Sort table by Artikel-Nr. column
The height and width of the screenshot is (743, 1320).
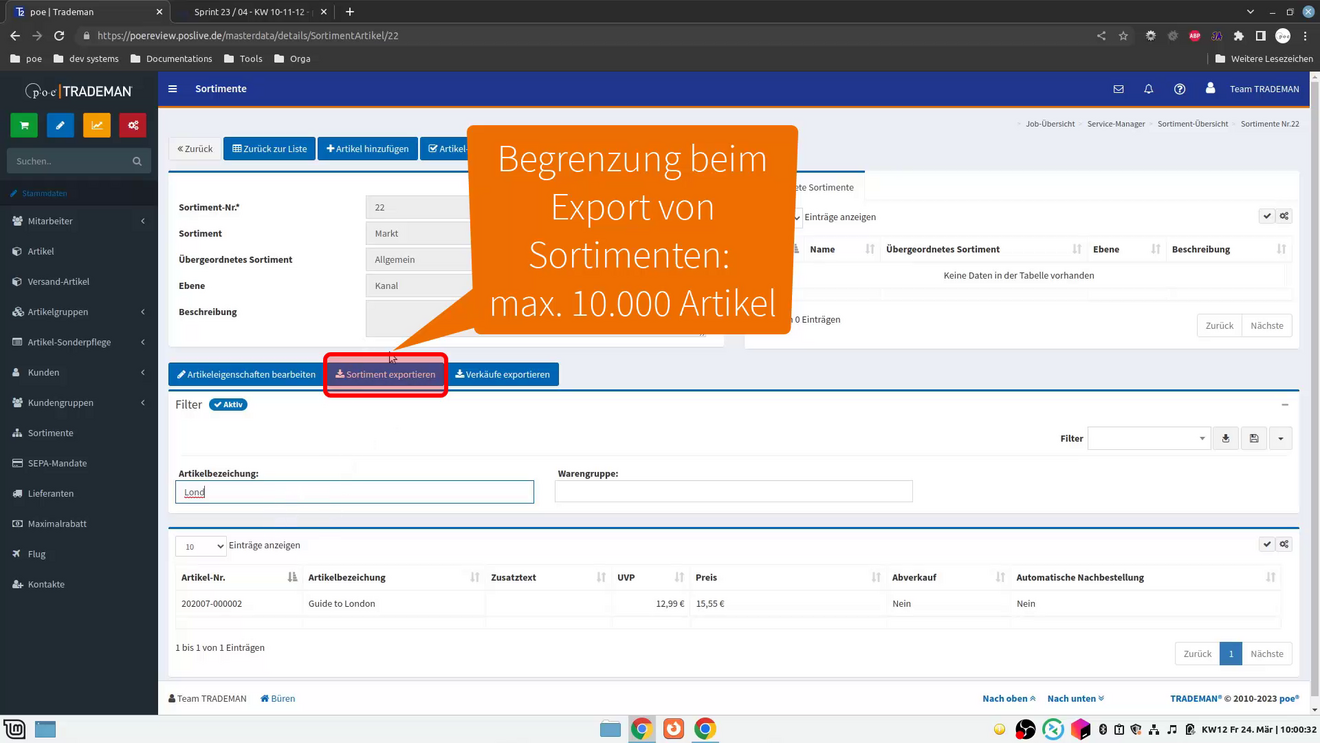point(239,577)
